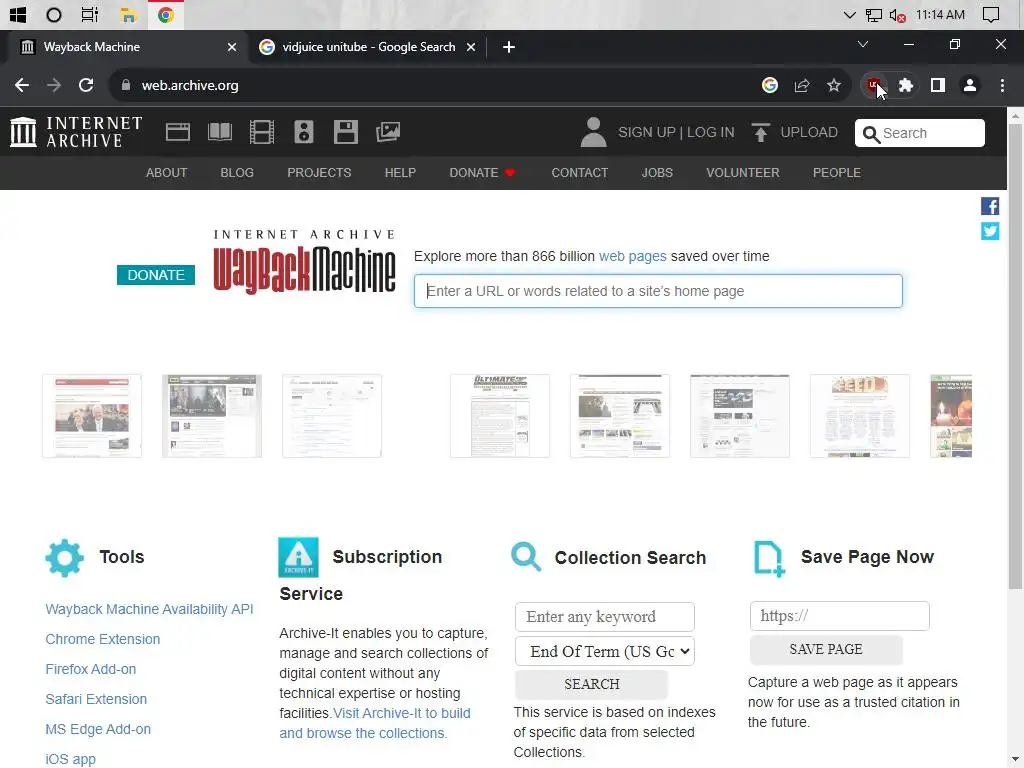This screenshot has height=768, width=1024.
Task: Click the Internet Archive logo
Action: click(x=76, y=132)
